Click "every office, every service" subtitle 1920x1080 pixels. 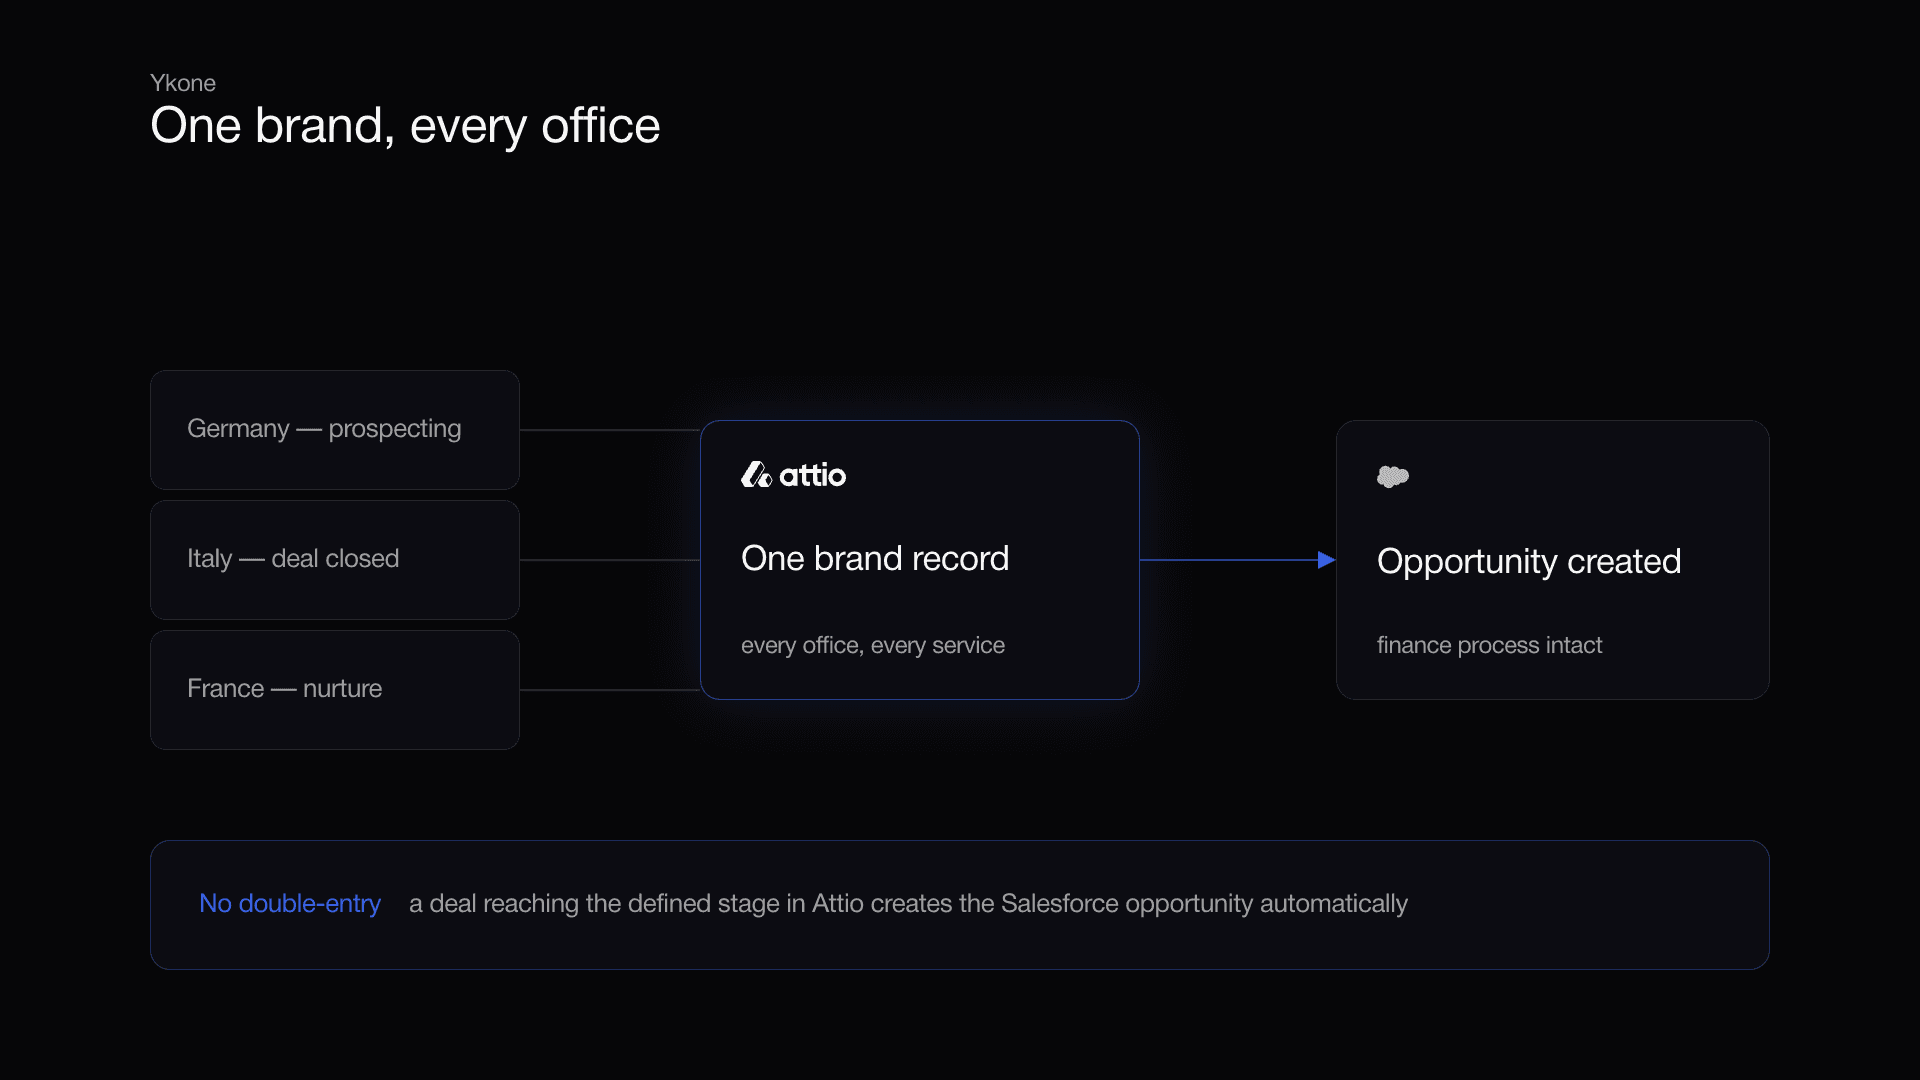873,645
